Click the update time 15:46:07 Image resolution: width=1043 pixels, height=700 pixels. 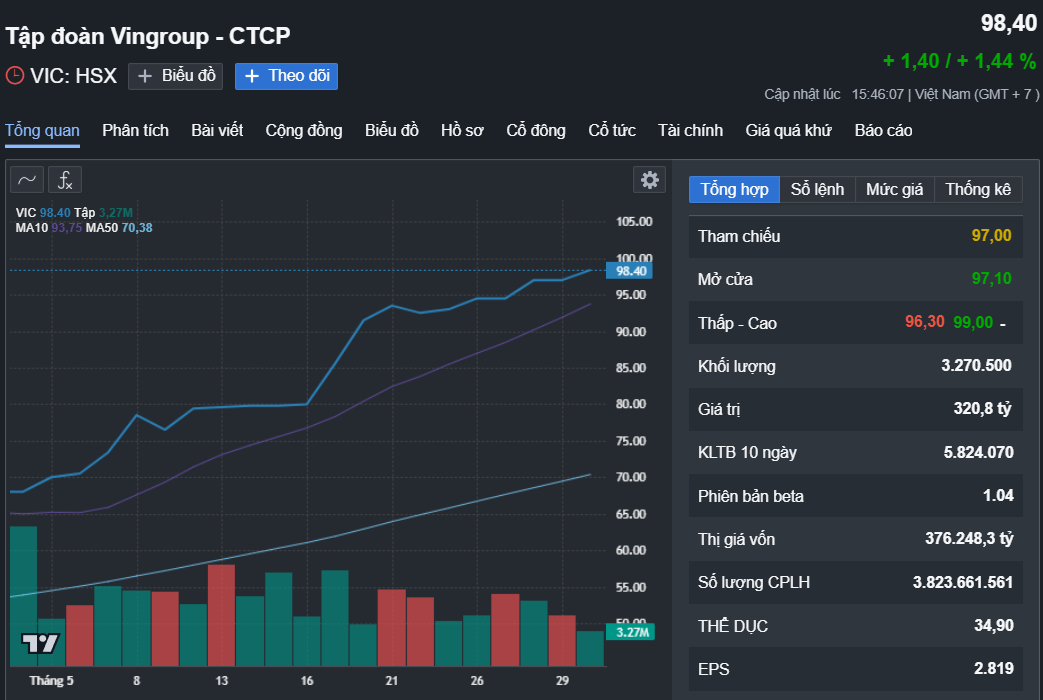877,94
